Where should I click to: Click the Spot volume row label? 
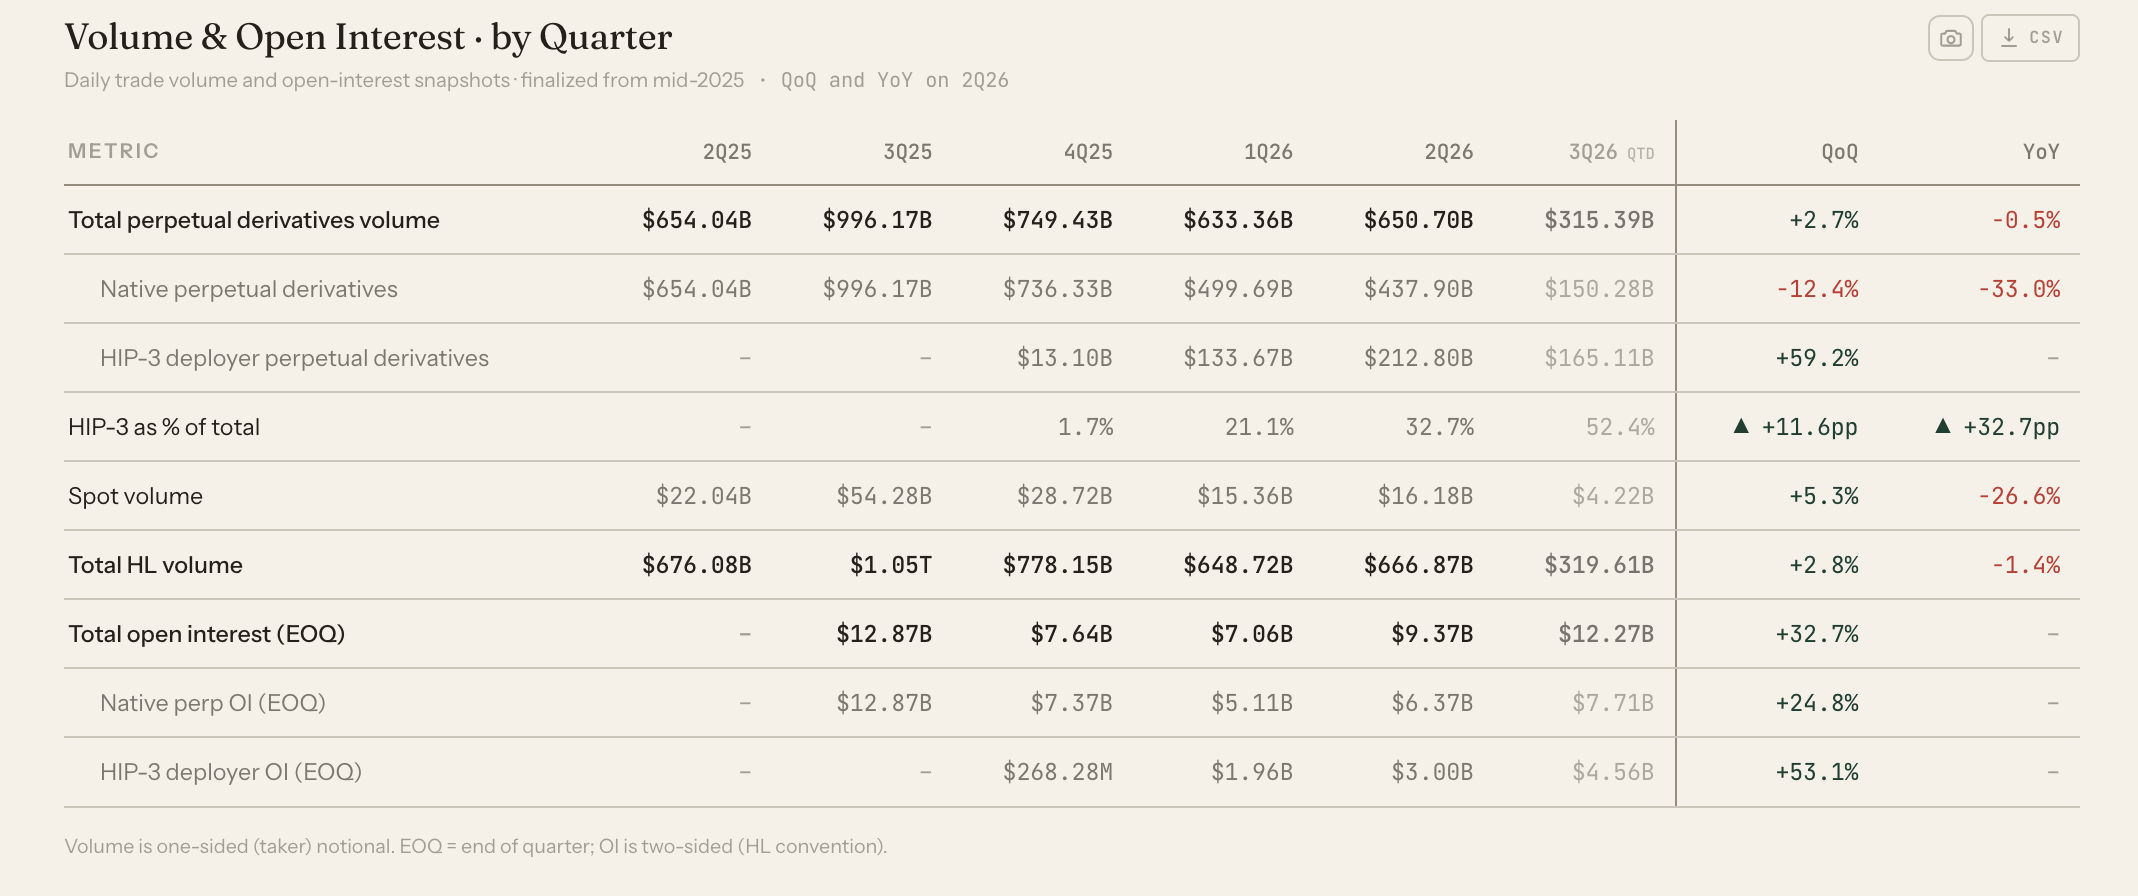tap(135, 496)
